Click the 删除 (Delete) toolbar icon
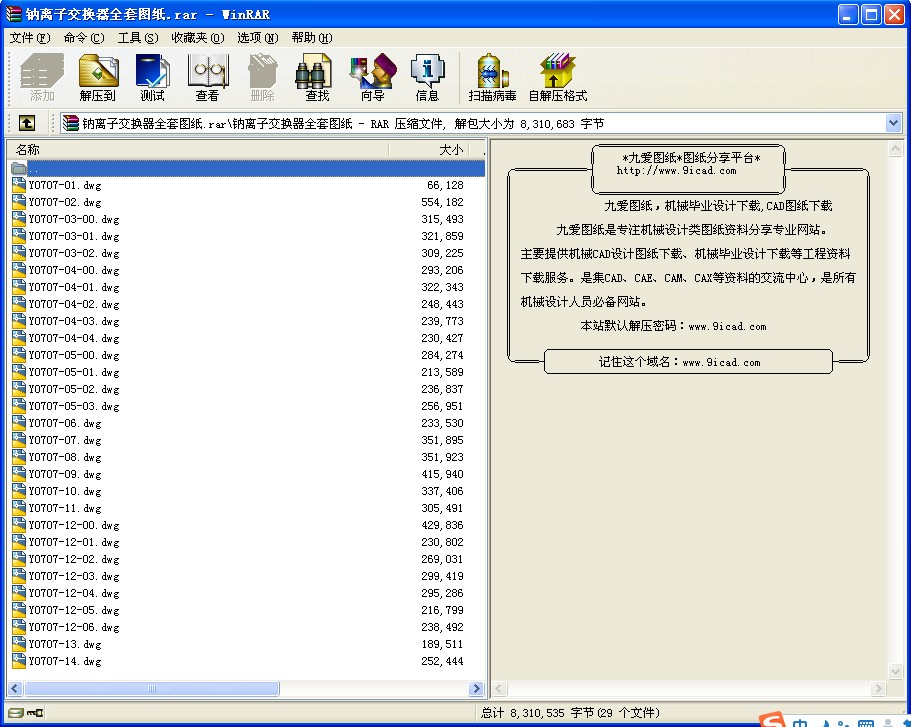The height and width of the screenshot is (727, 911). pos(262,77)
